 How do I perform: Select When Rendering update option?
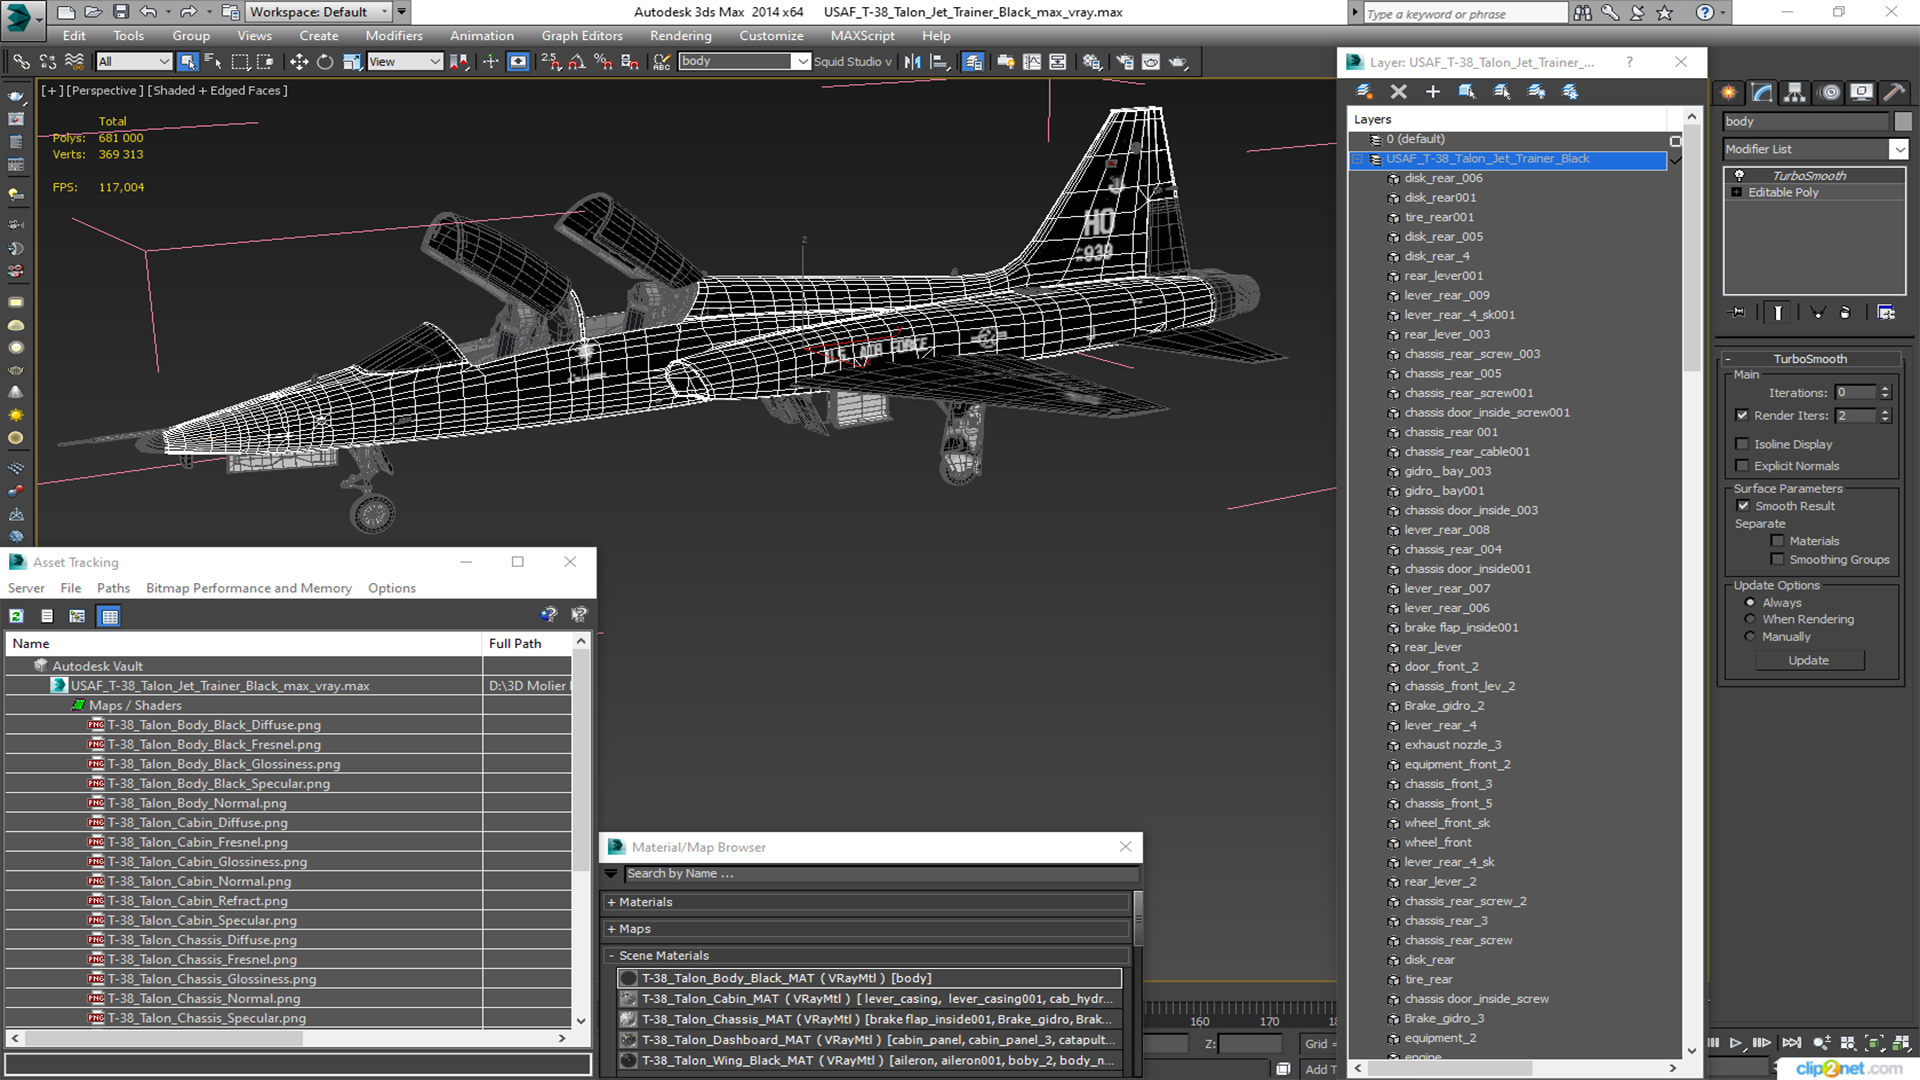point(1750,619)
